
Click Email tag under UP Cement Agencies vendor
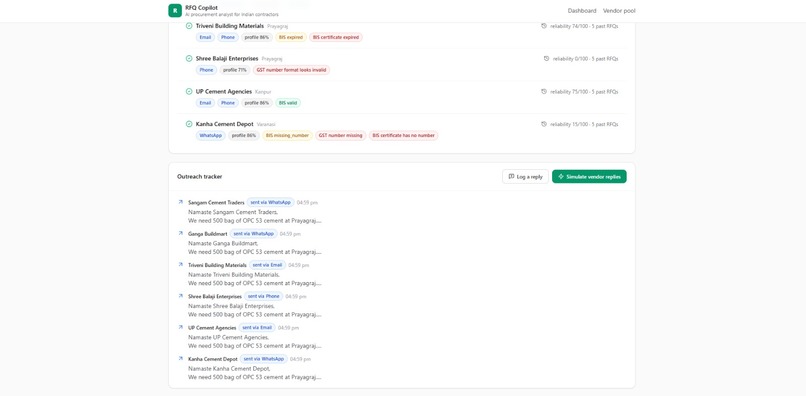tap(205, 103)
